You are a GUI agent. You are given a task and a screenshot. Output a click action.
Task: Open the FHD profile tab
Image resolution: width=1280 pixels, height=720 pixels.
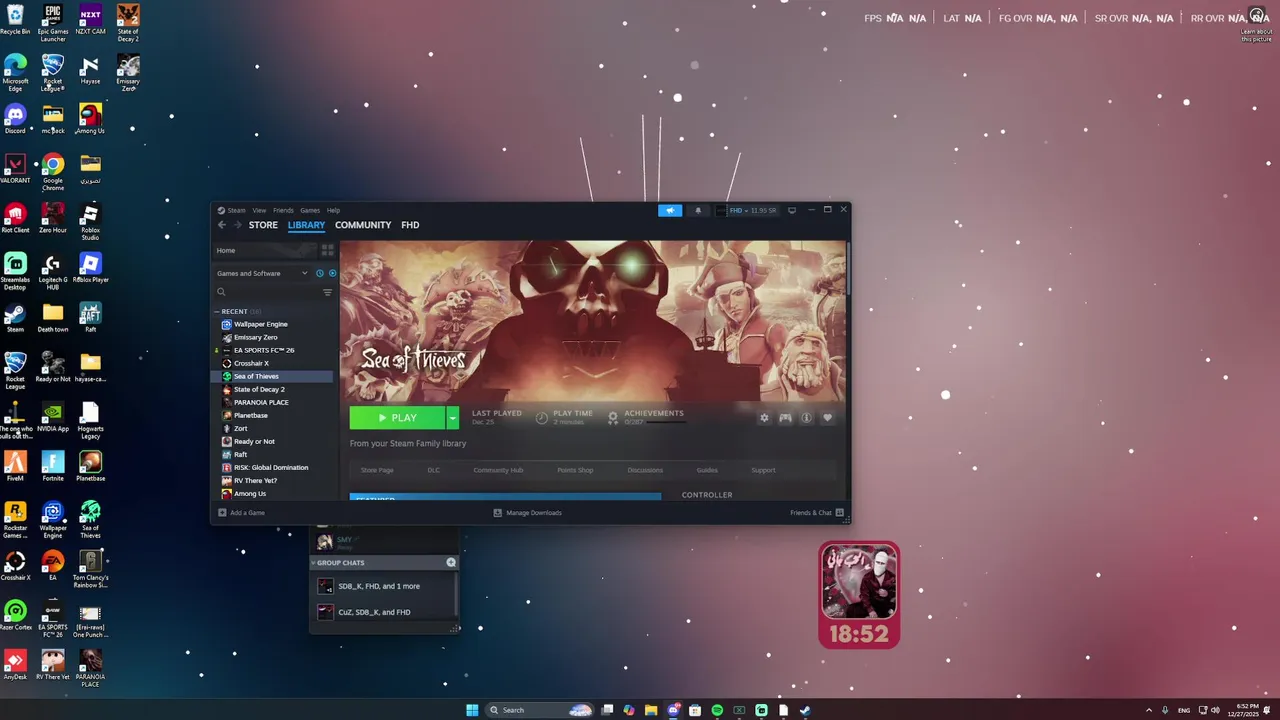tap(410, 225)
